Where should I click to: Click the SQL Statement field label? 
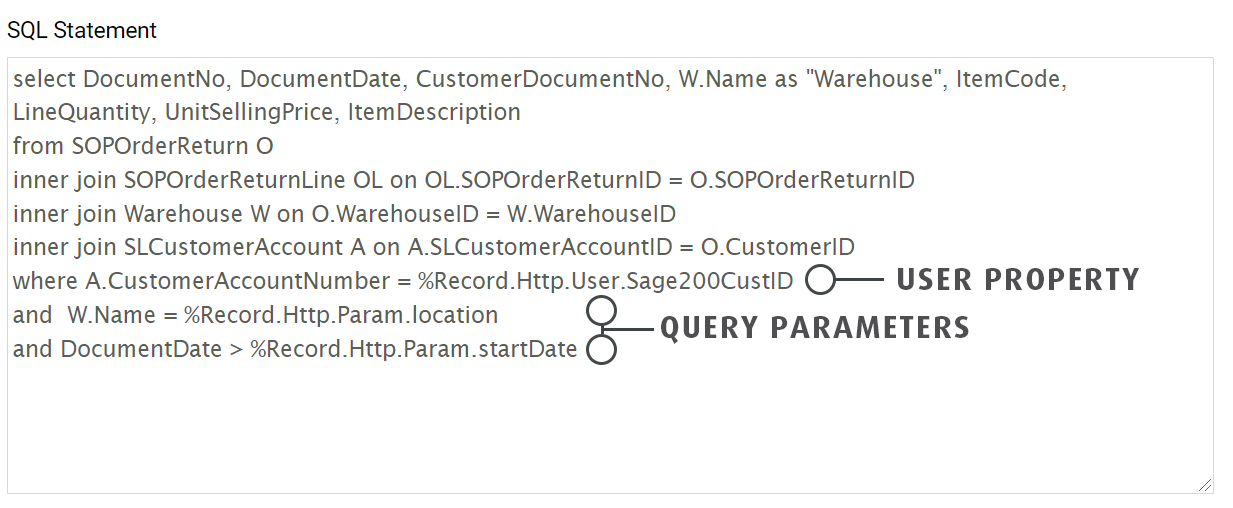82,31
